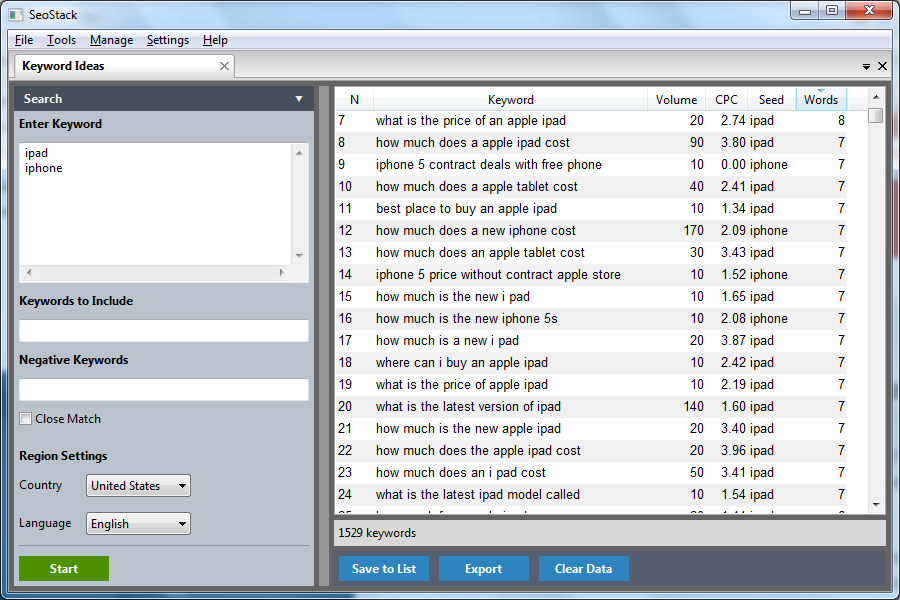Collapse the Search panel arrow

(x=298, y=99)
